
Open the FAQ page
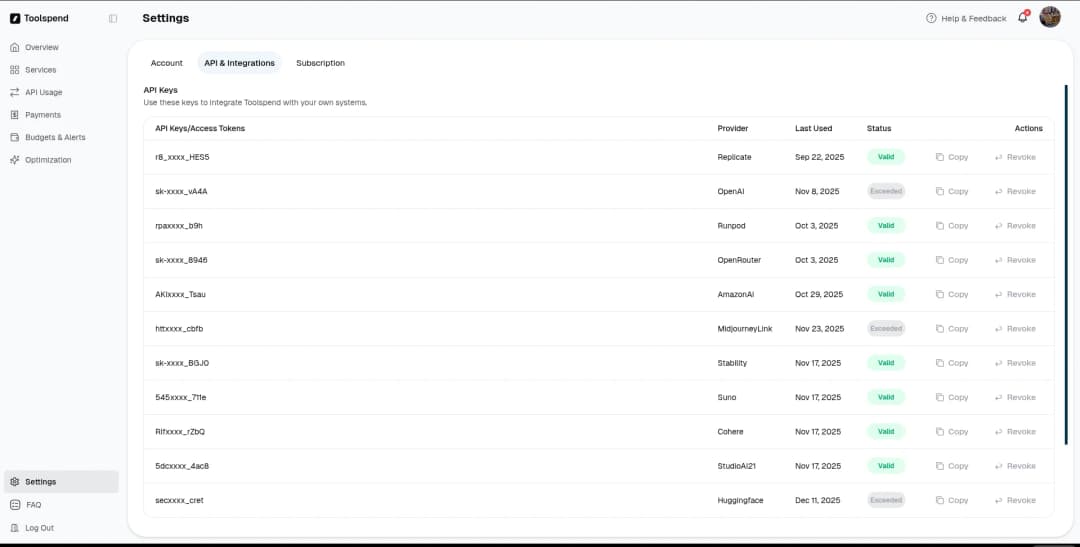33,505
